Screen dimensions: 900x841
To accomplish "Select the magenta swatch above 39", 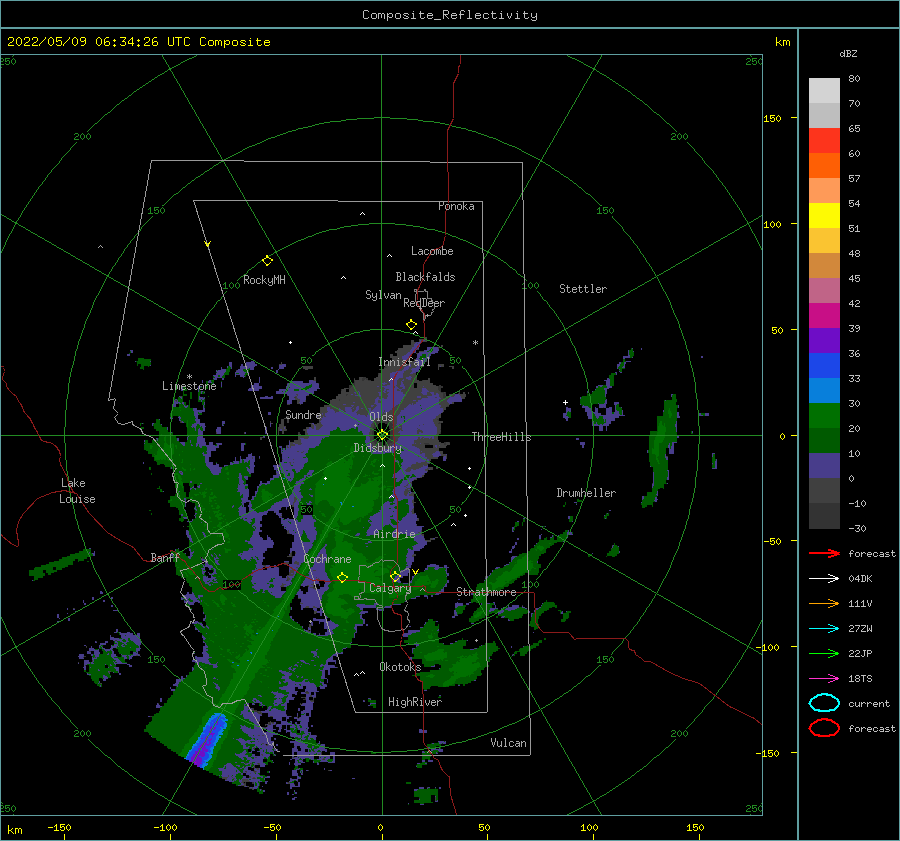I will pos(824,316).
